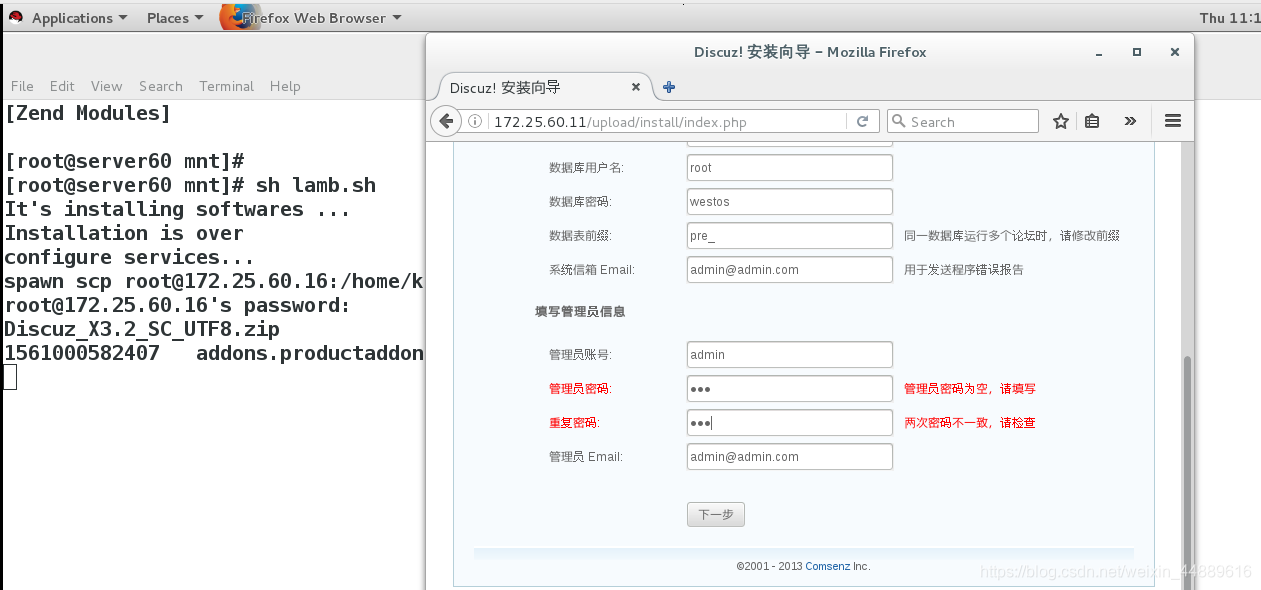
Task: Click the 管理员密码为空 error message
Action: coord(970,389)
